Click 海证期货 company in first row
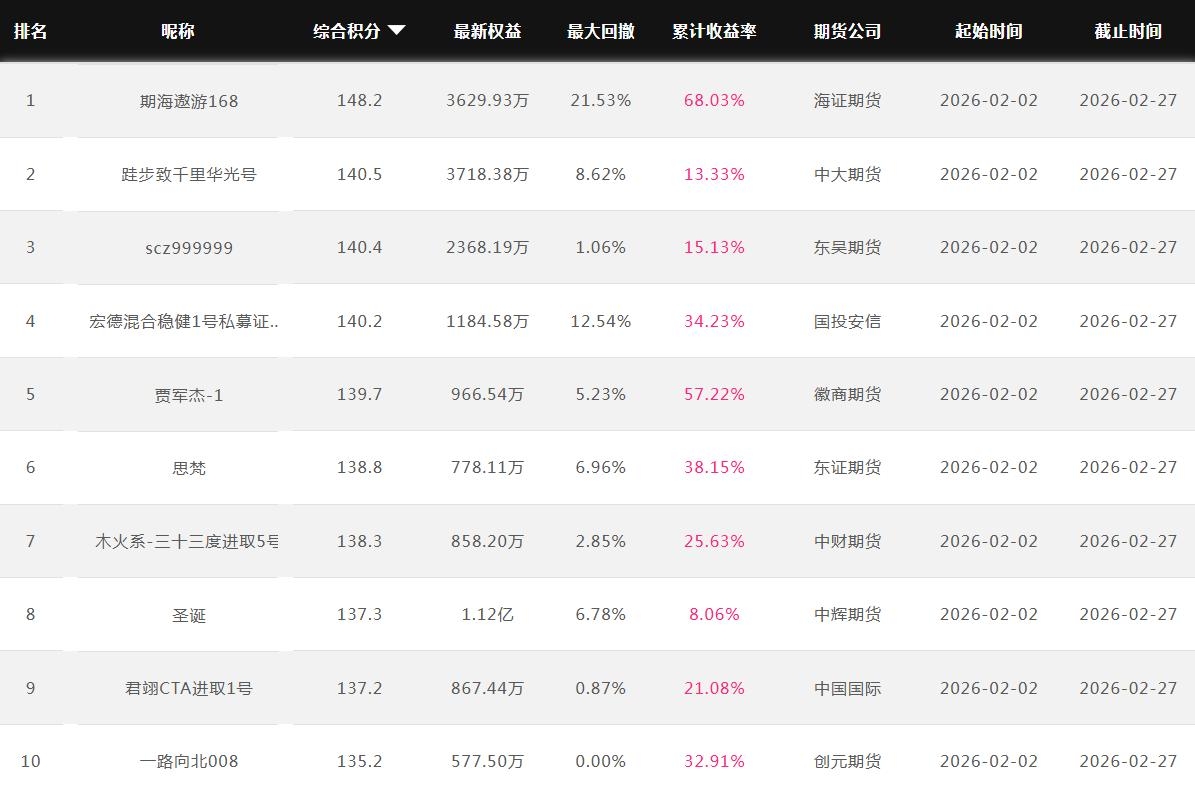The height and width of the screenshot is (791, 1195). (x=847, y=101)
